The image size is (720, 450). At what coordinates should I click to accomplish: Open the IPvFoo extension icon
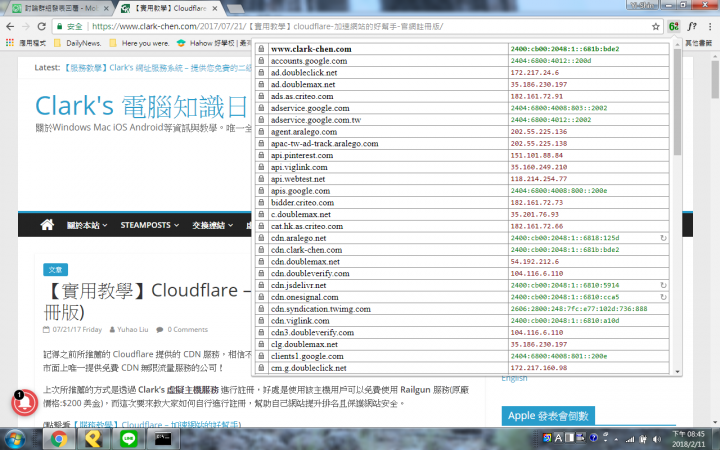[674, 27]
